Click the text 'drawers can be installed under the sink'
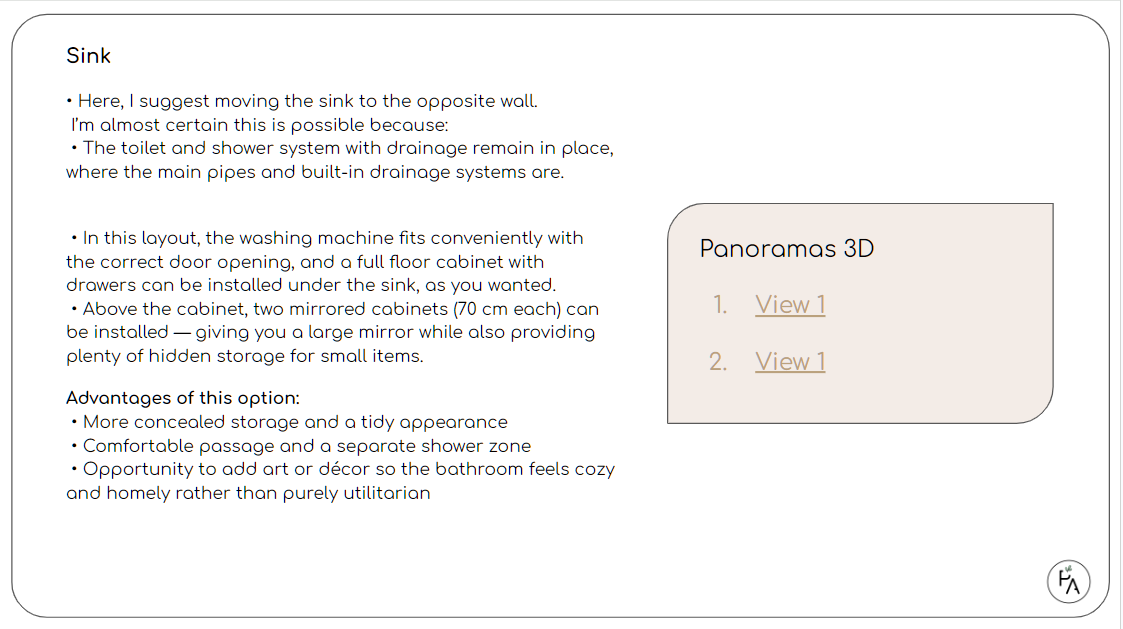The width and height of the screenshot is (1123, 629). click(x=310, y=285)
